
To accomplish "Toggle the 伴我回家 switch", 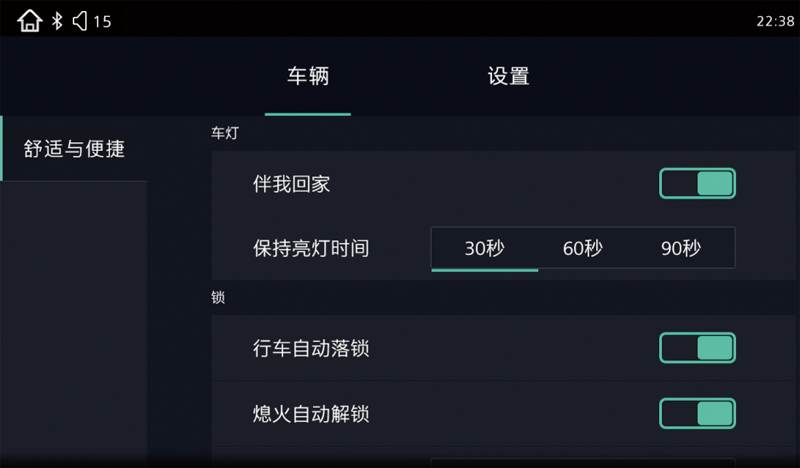I will (697, 184).
